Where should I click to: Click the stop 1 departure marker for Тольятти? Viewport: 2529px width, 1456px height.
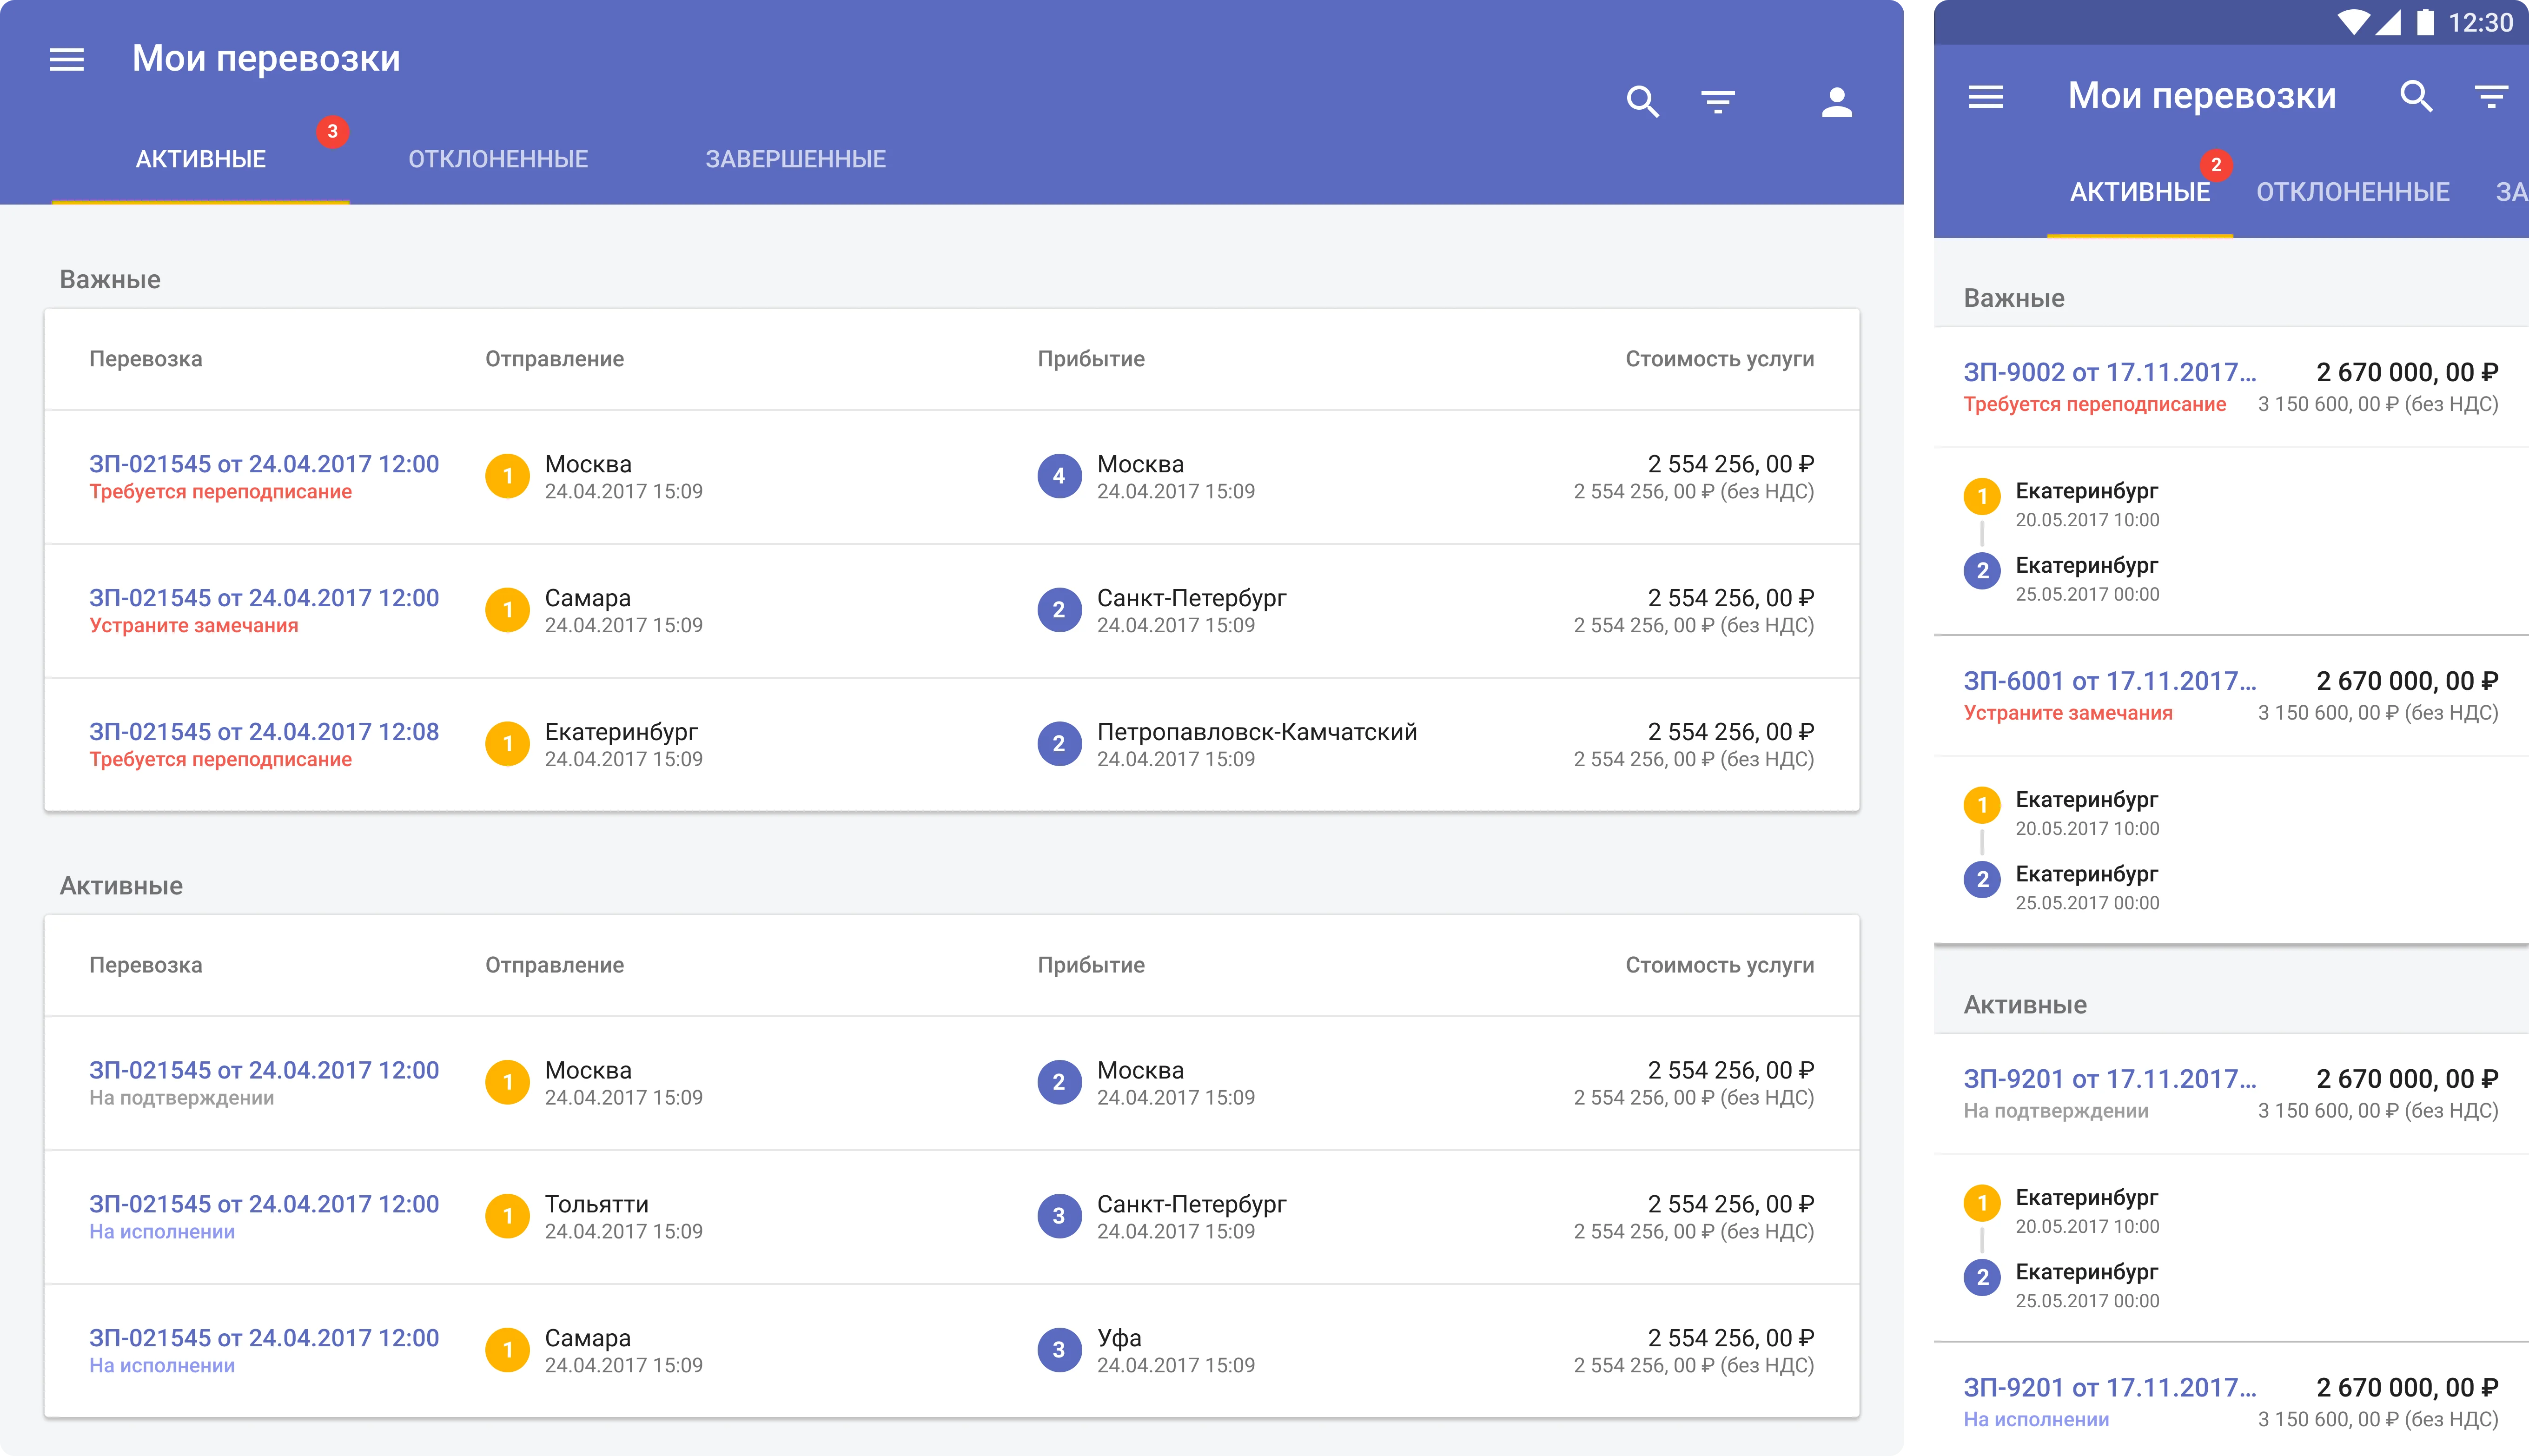coord(507,1216)
